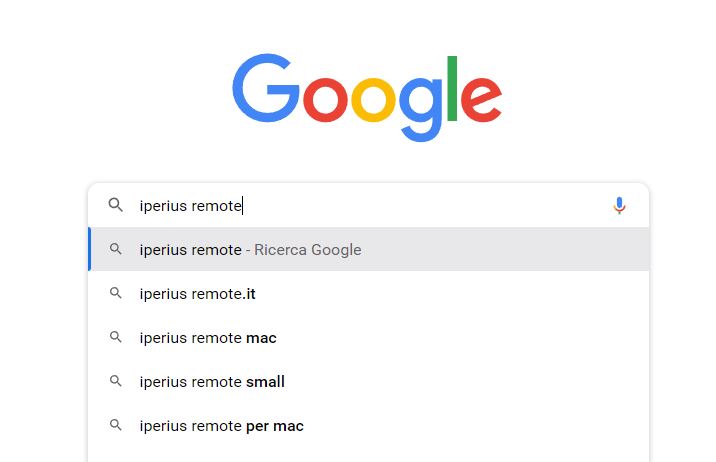Click the magnifier icon beside 'iperius remote small'

tap(116, 381)
